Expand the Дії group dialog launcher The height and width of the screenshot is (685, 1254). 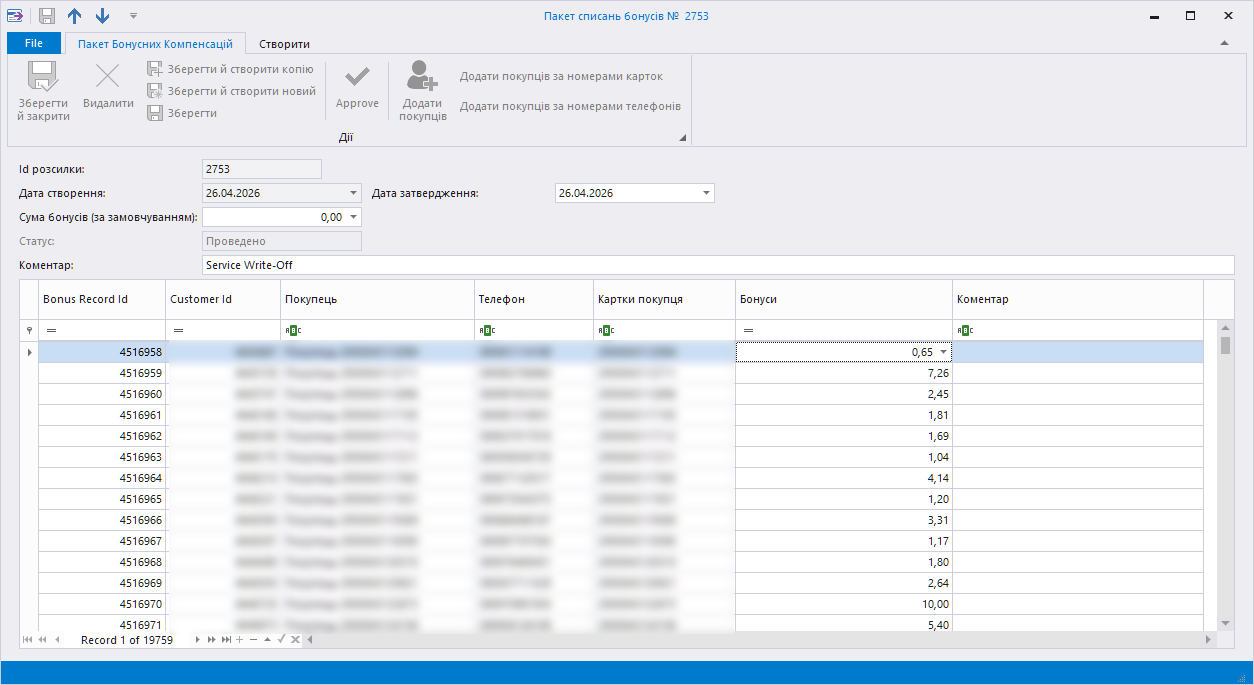tap(684, 138)
